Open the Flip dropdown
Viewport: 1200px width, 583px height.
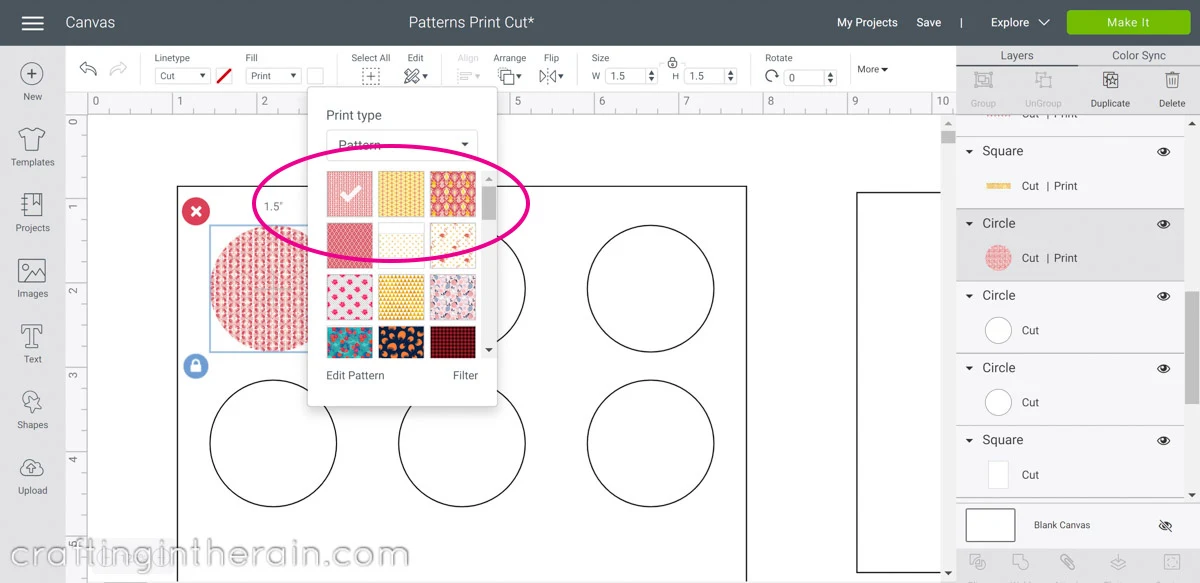(x=551, y=76)
